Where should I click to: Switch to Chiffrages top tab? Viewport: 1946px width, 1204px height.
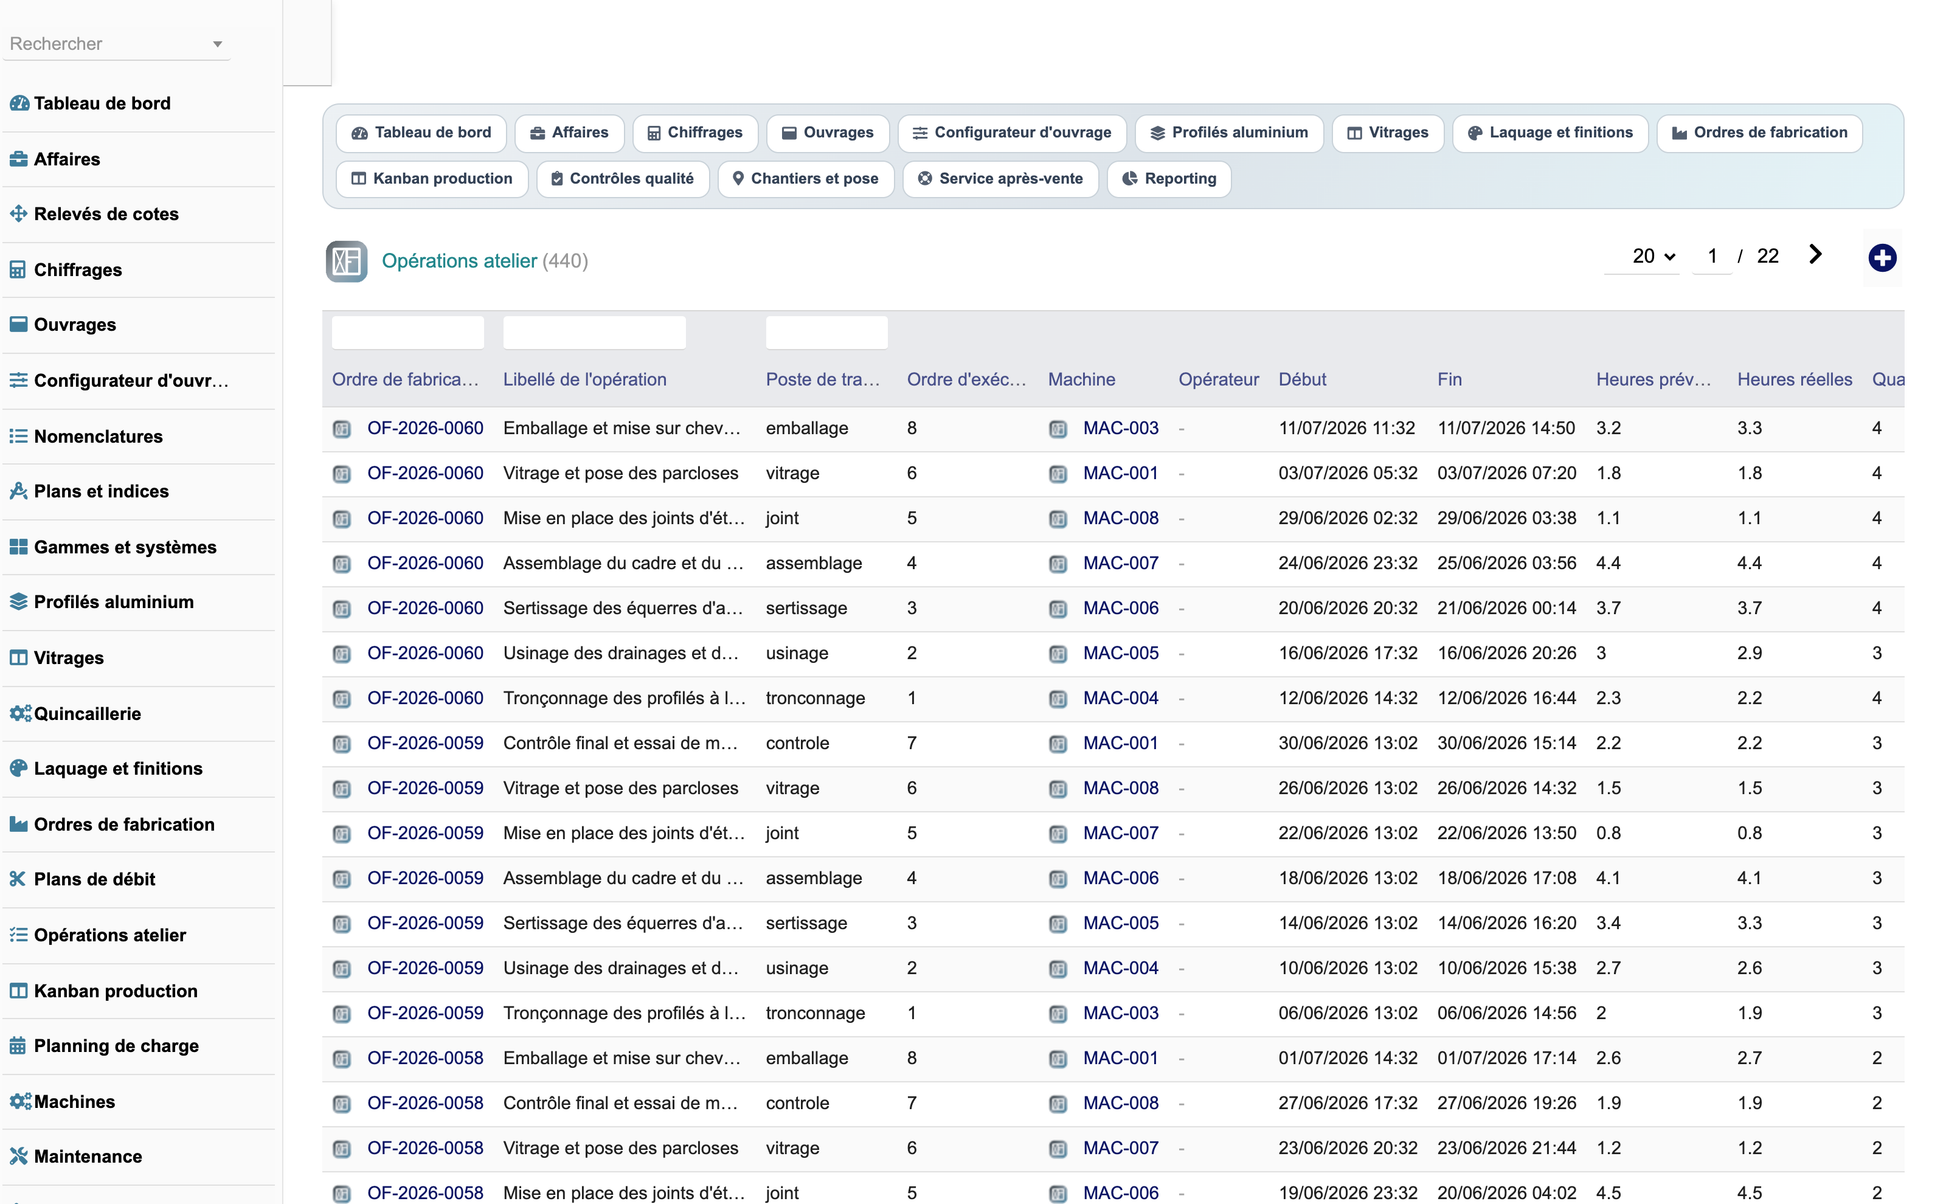pyautogui.click(x=695, y=133)
